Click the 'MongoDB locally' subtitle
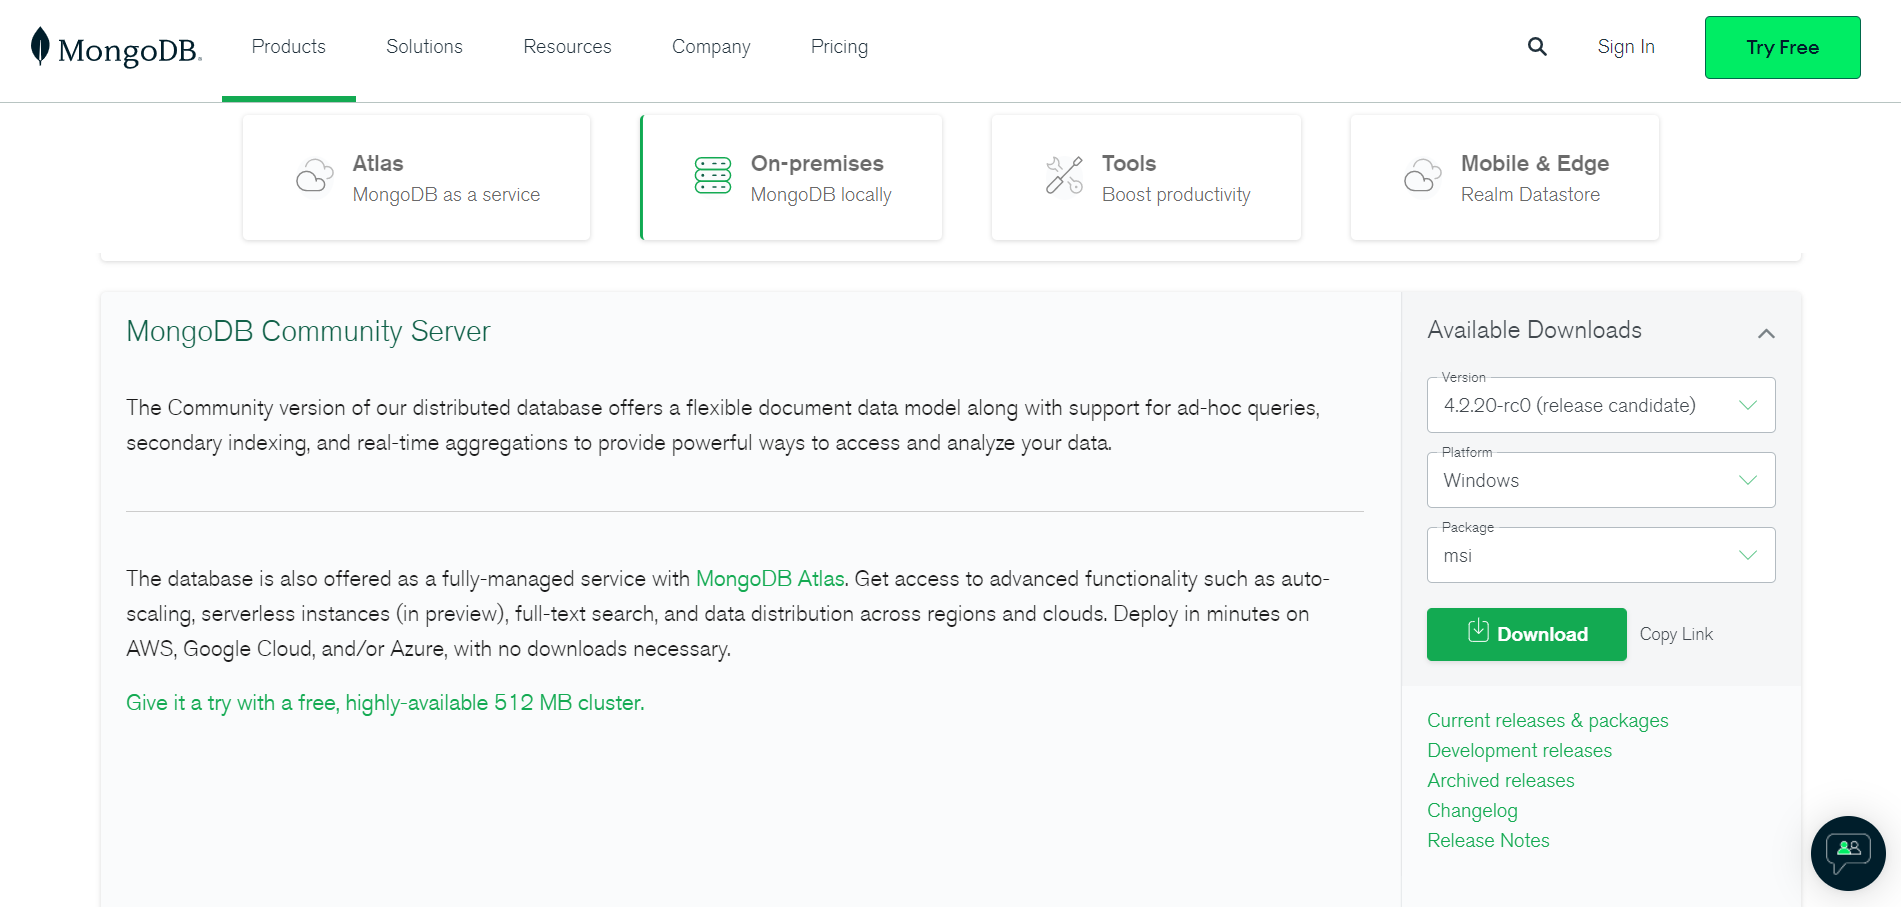1901x907 pixels. [821, 194]
